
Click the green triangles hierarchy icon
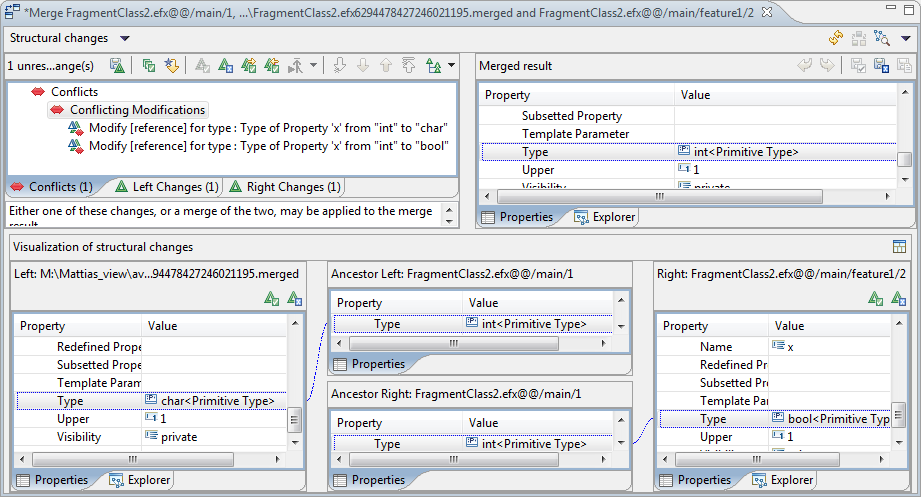tap(433, 65)
